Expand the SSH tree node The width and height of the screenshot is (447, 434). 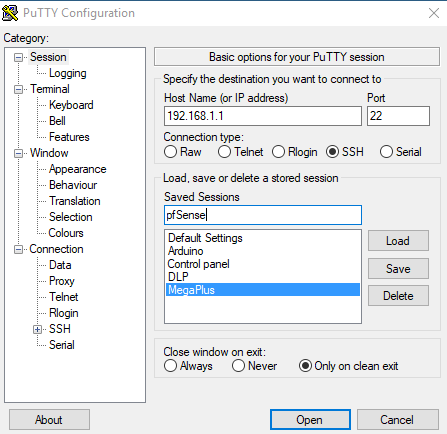(x=37, y=330)
